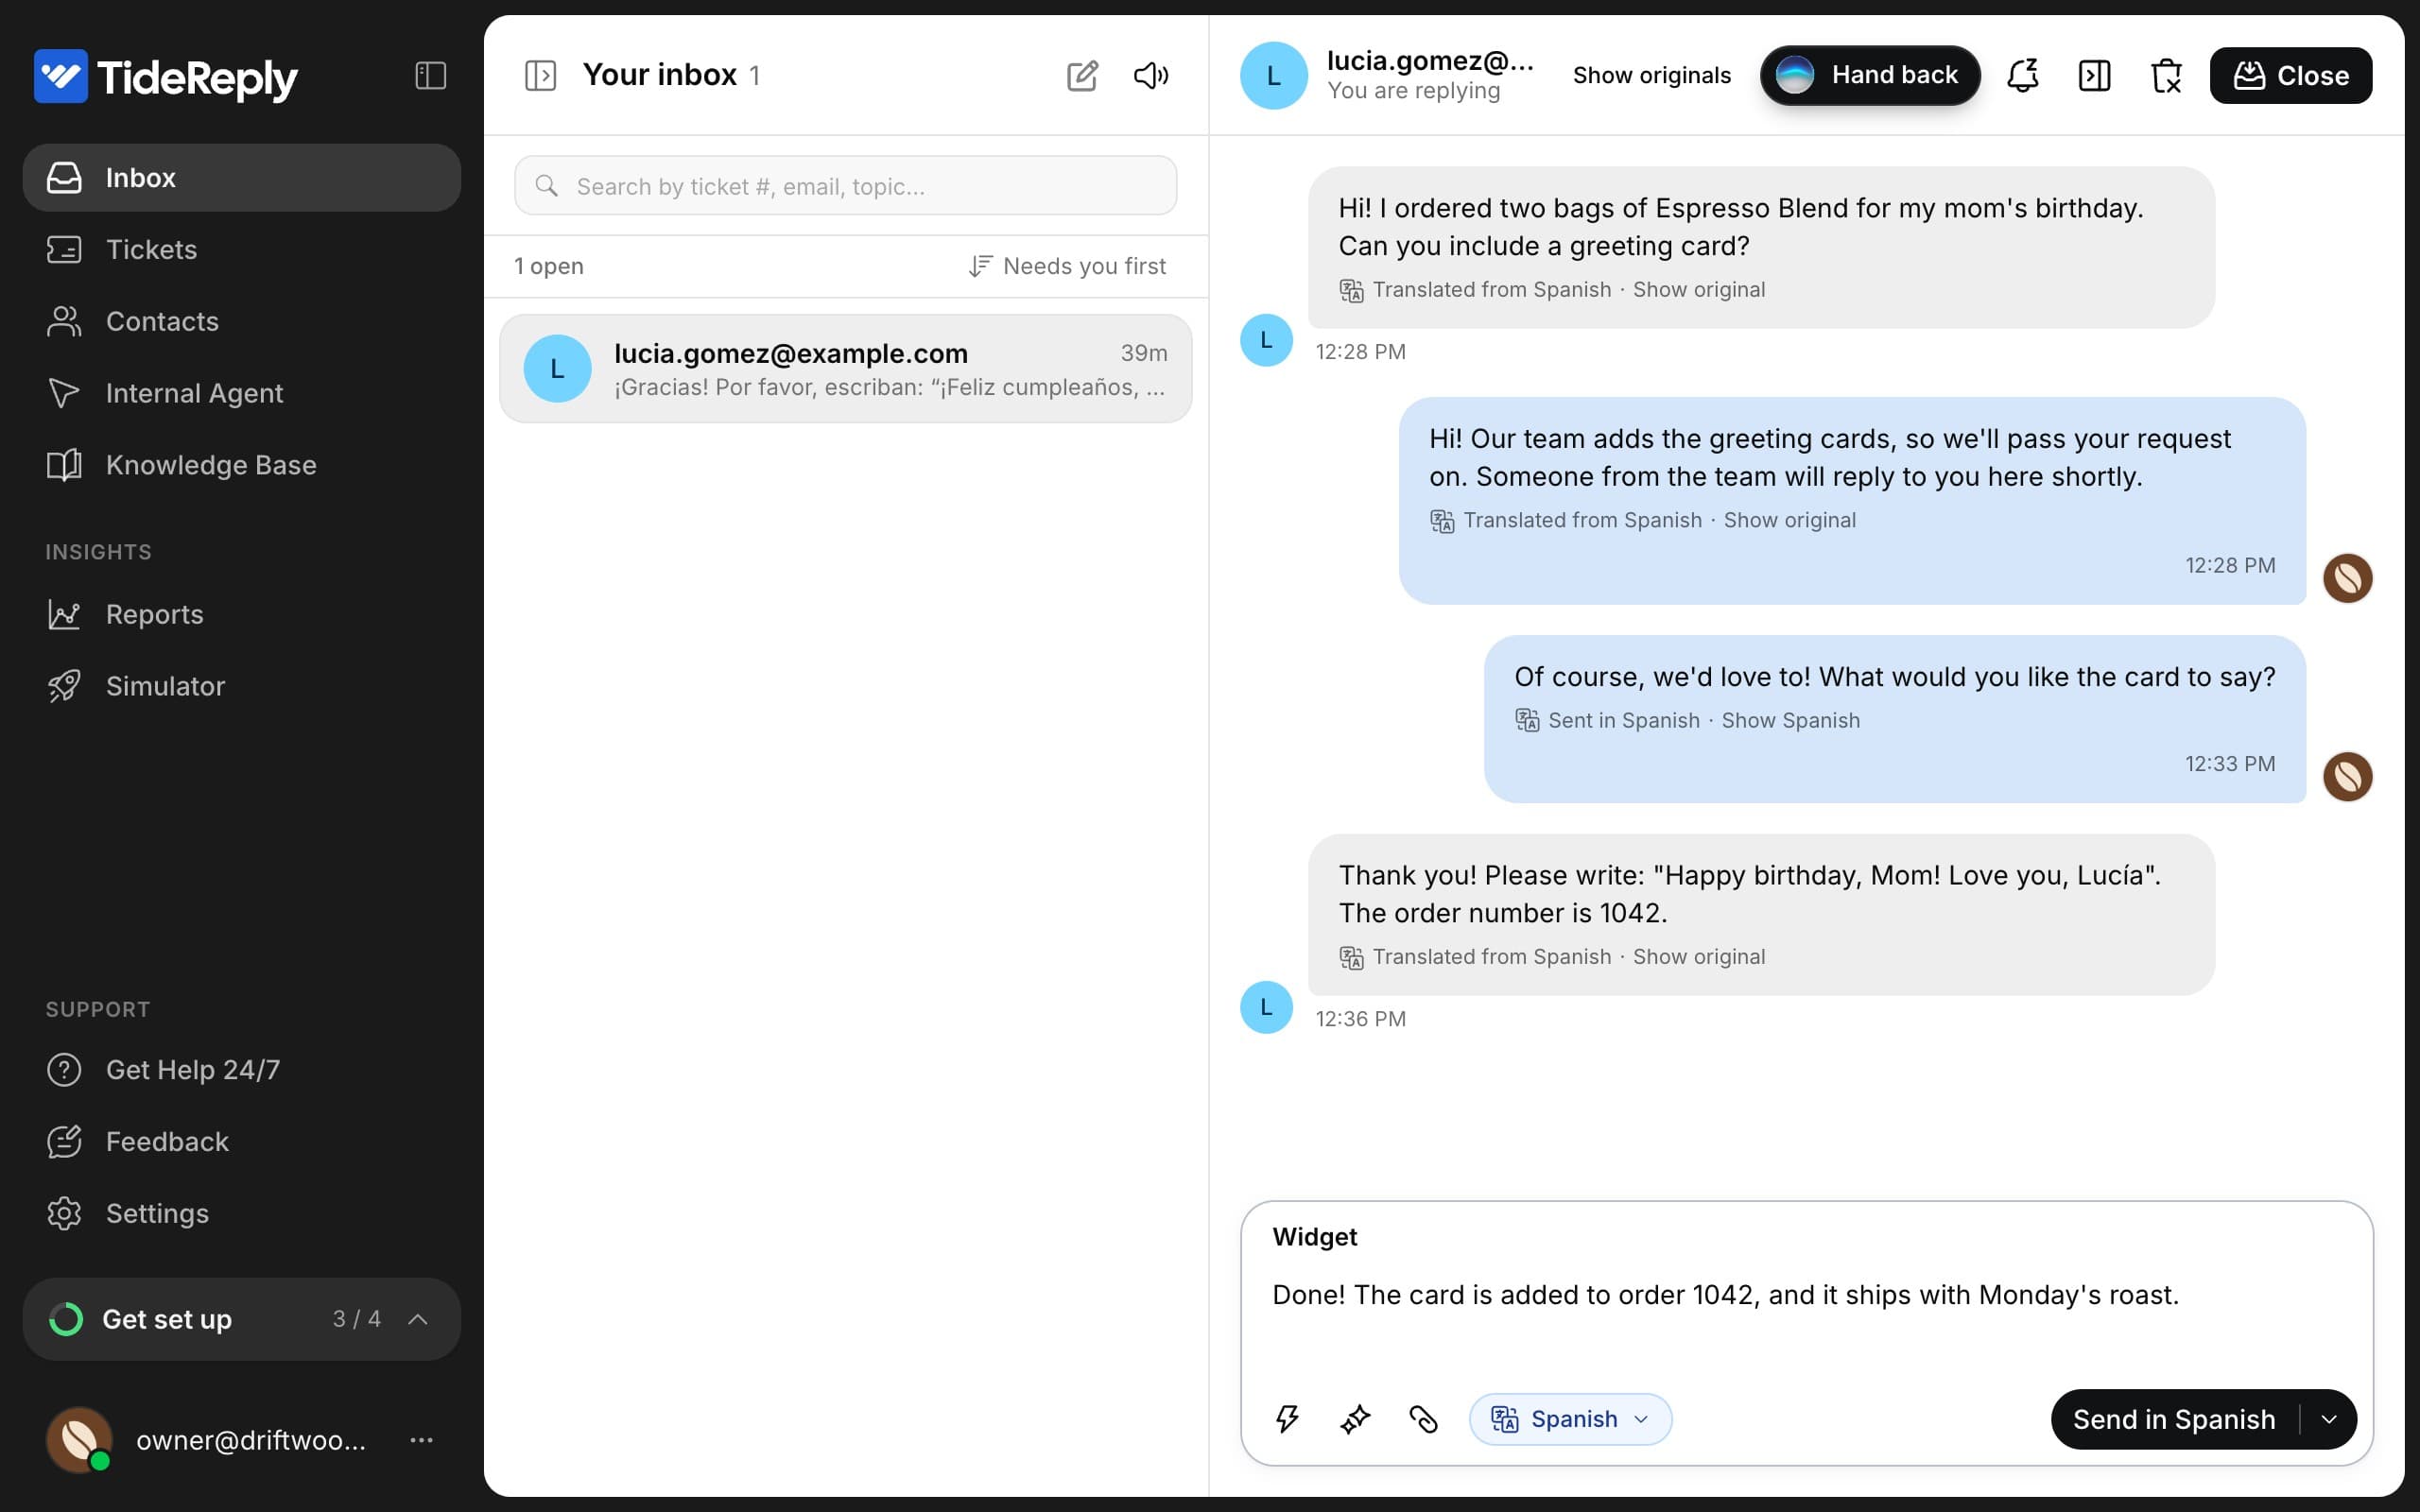
Task: Show original of the Espresso Blend message
Action: point(1698,290)
